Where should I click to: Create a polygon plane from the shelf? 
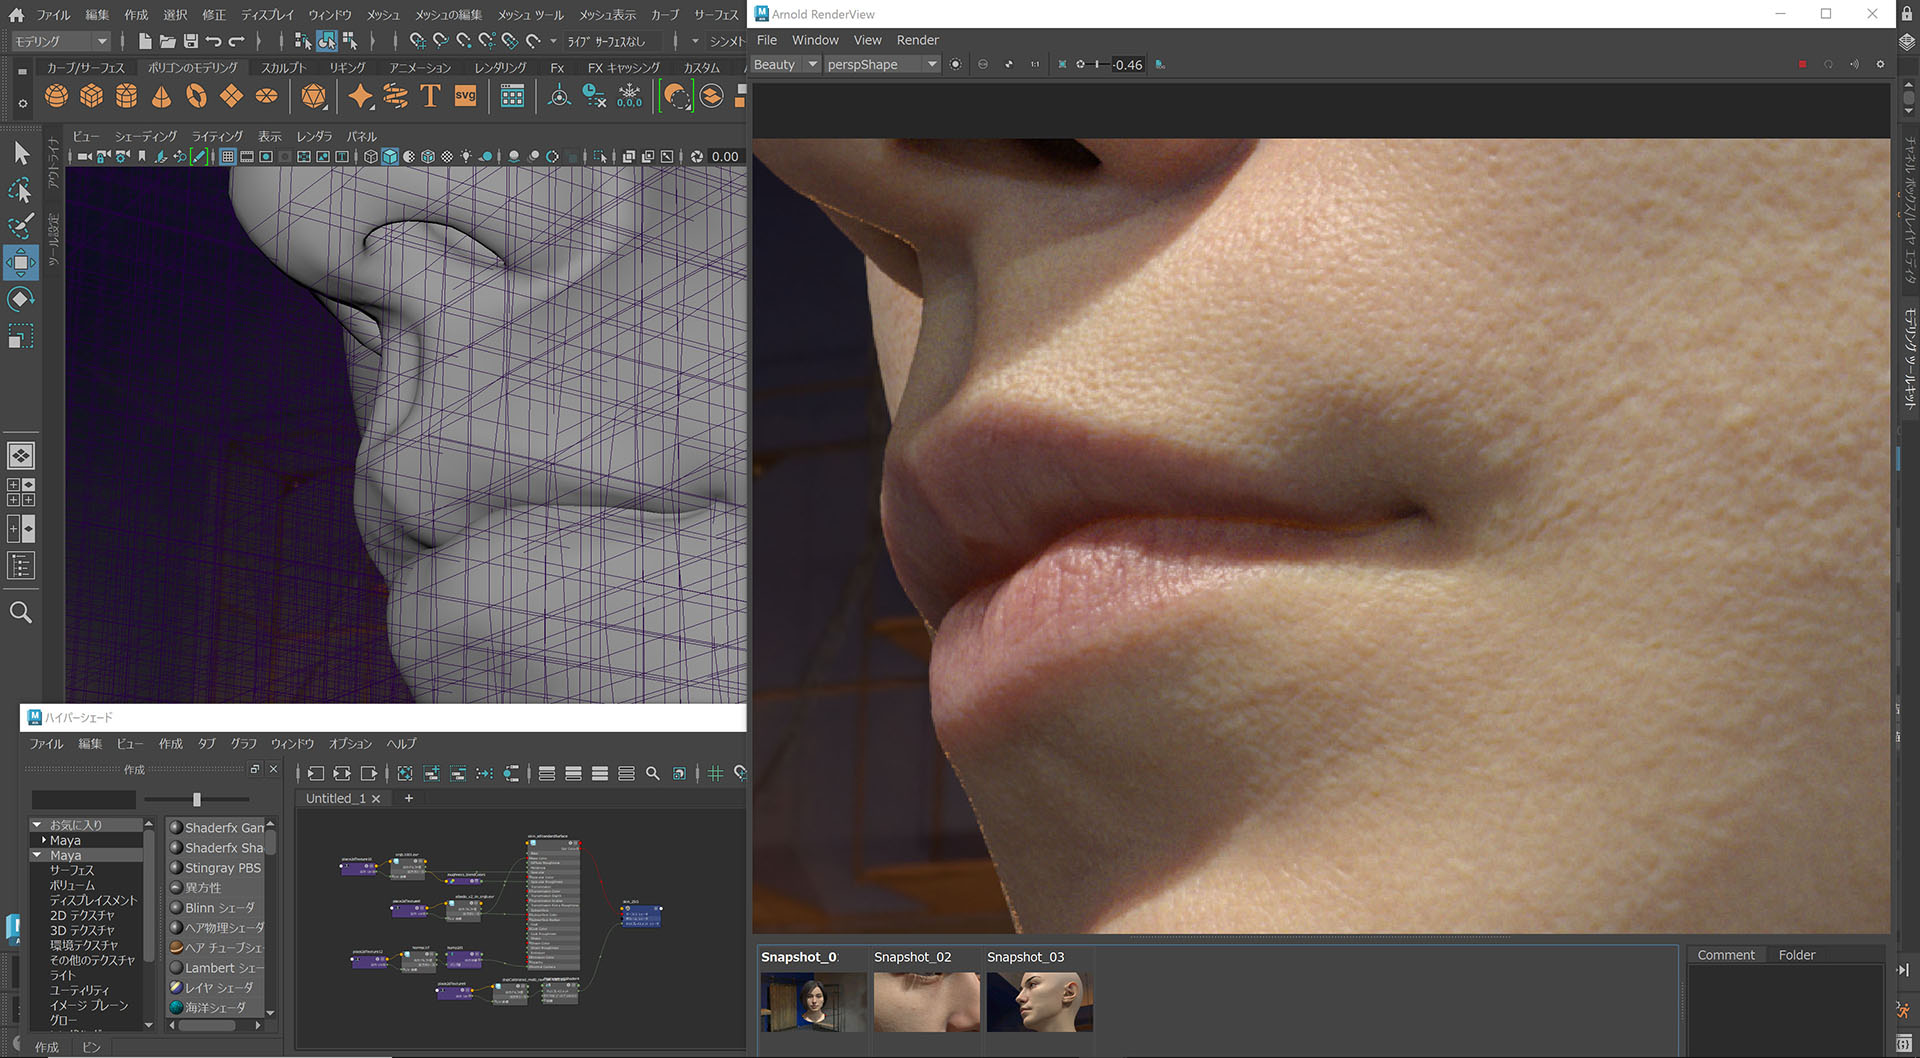point(231,96)
